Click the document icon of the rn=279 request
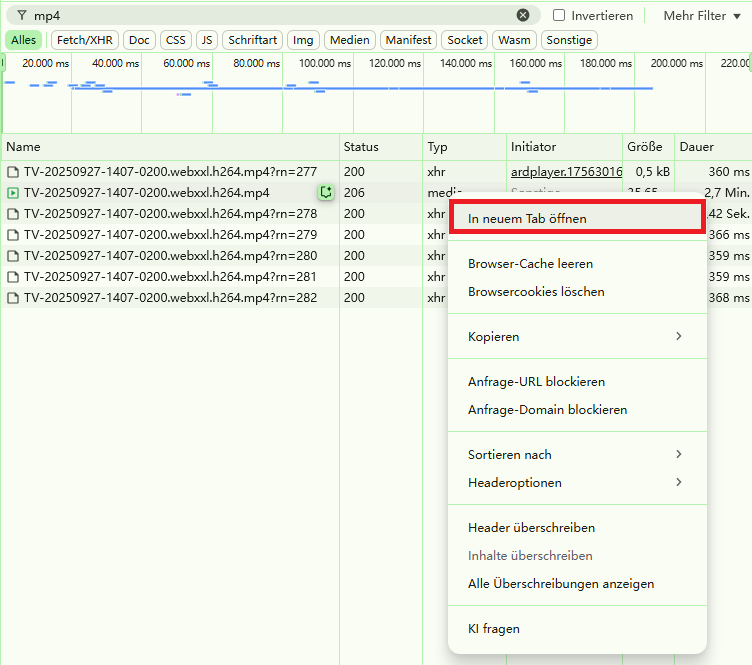 click(13, 235)
